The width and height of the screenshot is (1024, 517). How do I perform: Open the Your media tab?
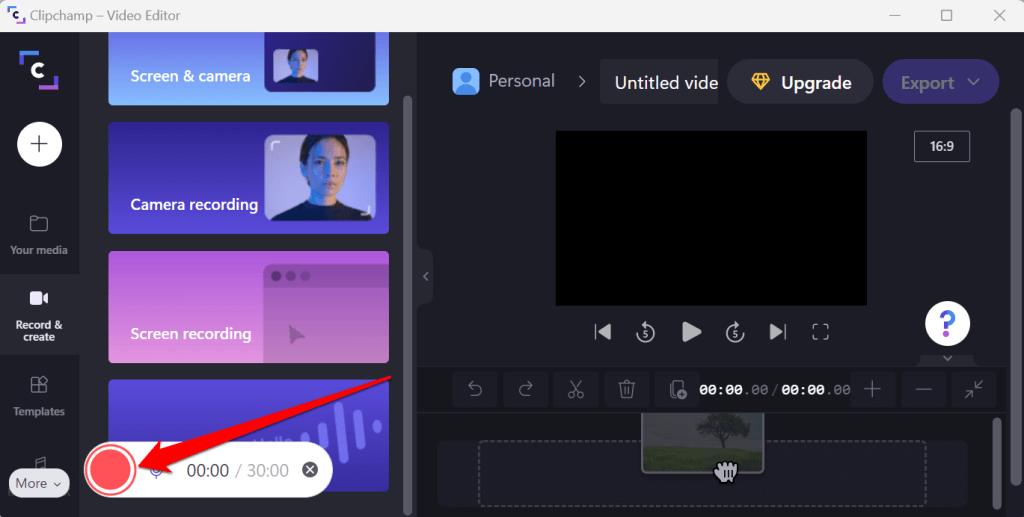39,235
